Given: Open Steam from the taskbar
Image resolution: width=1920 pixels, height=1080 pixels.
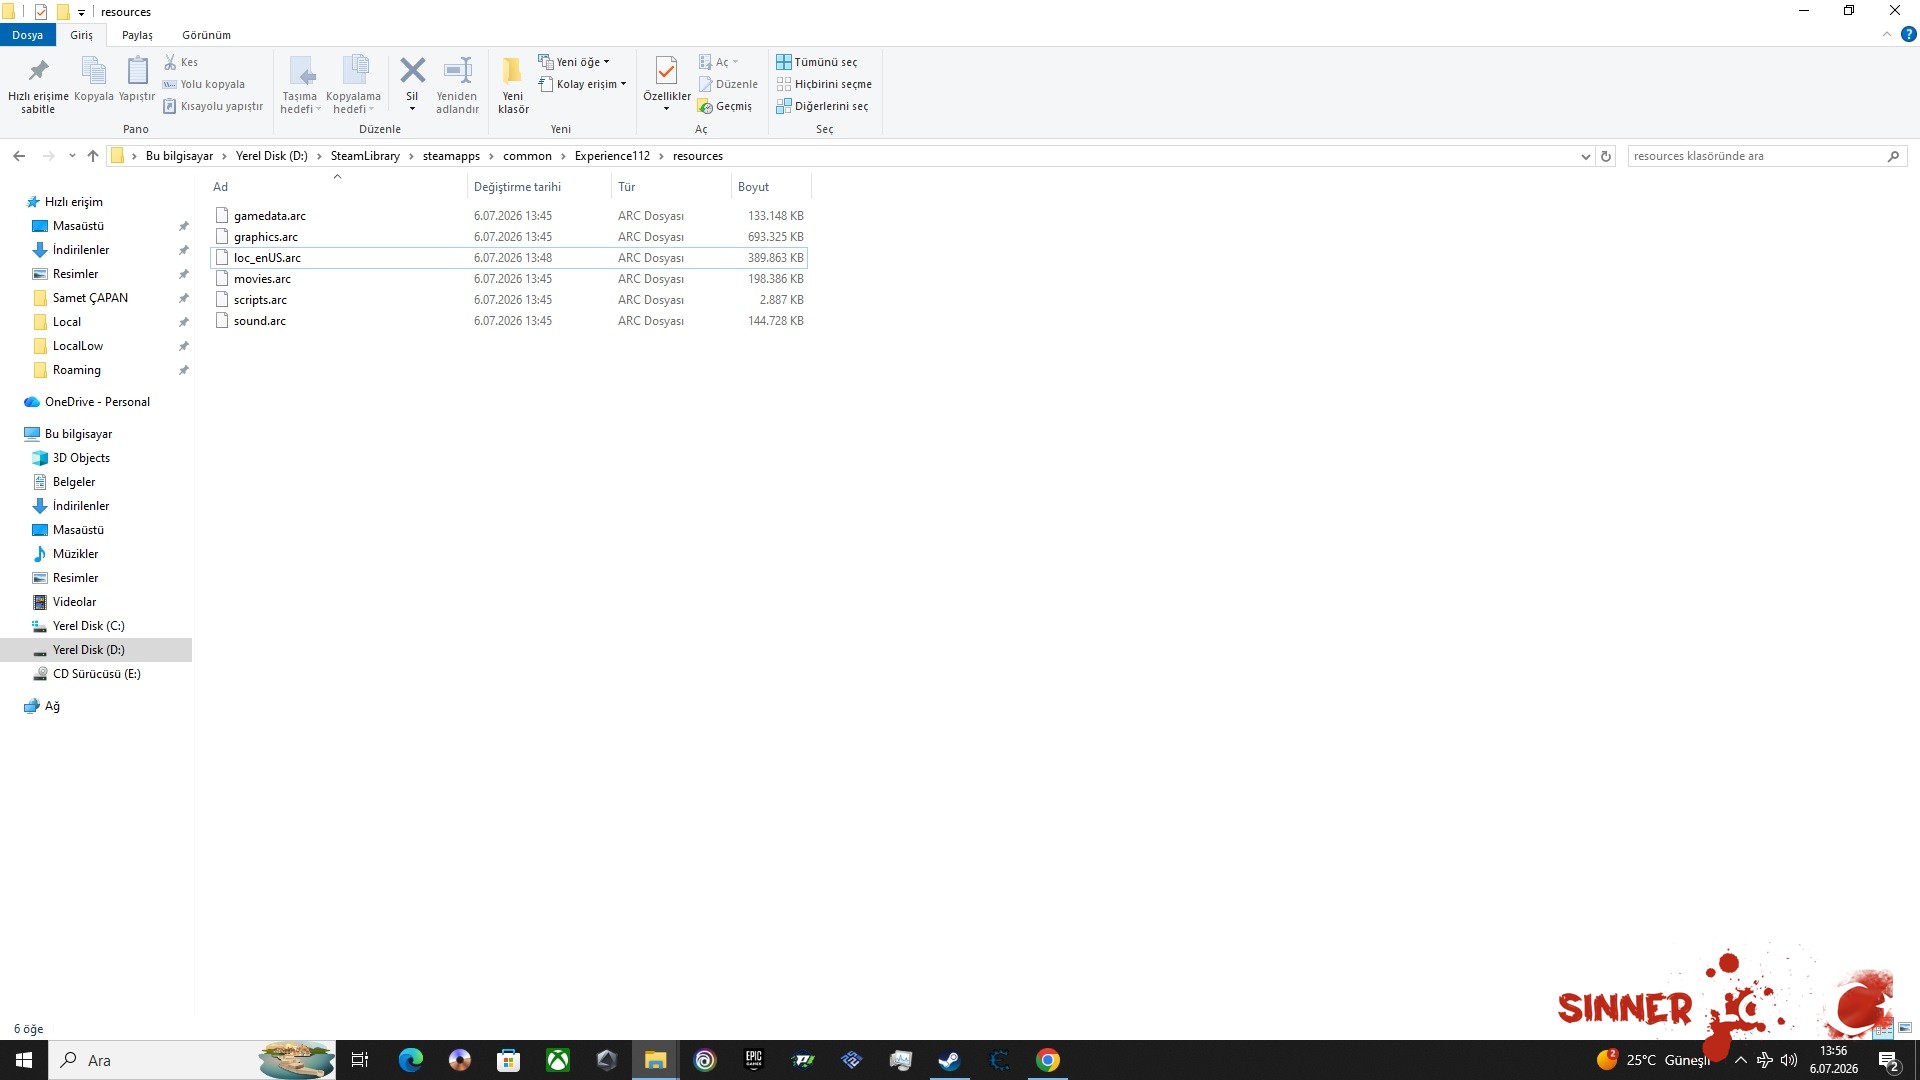Looking at the screenshot, I should 949,1060.
